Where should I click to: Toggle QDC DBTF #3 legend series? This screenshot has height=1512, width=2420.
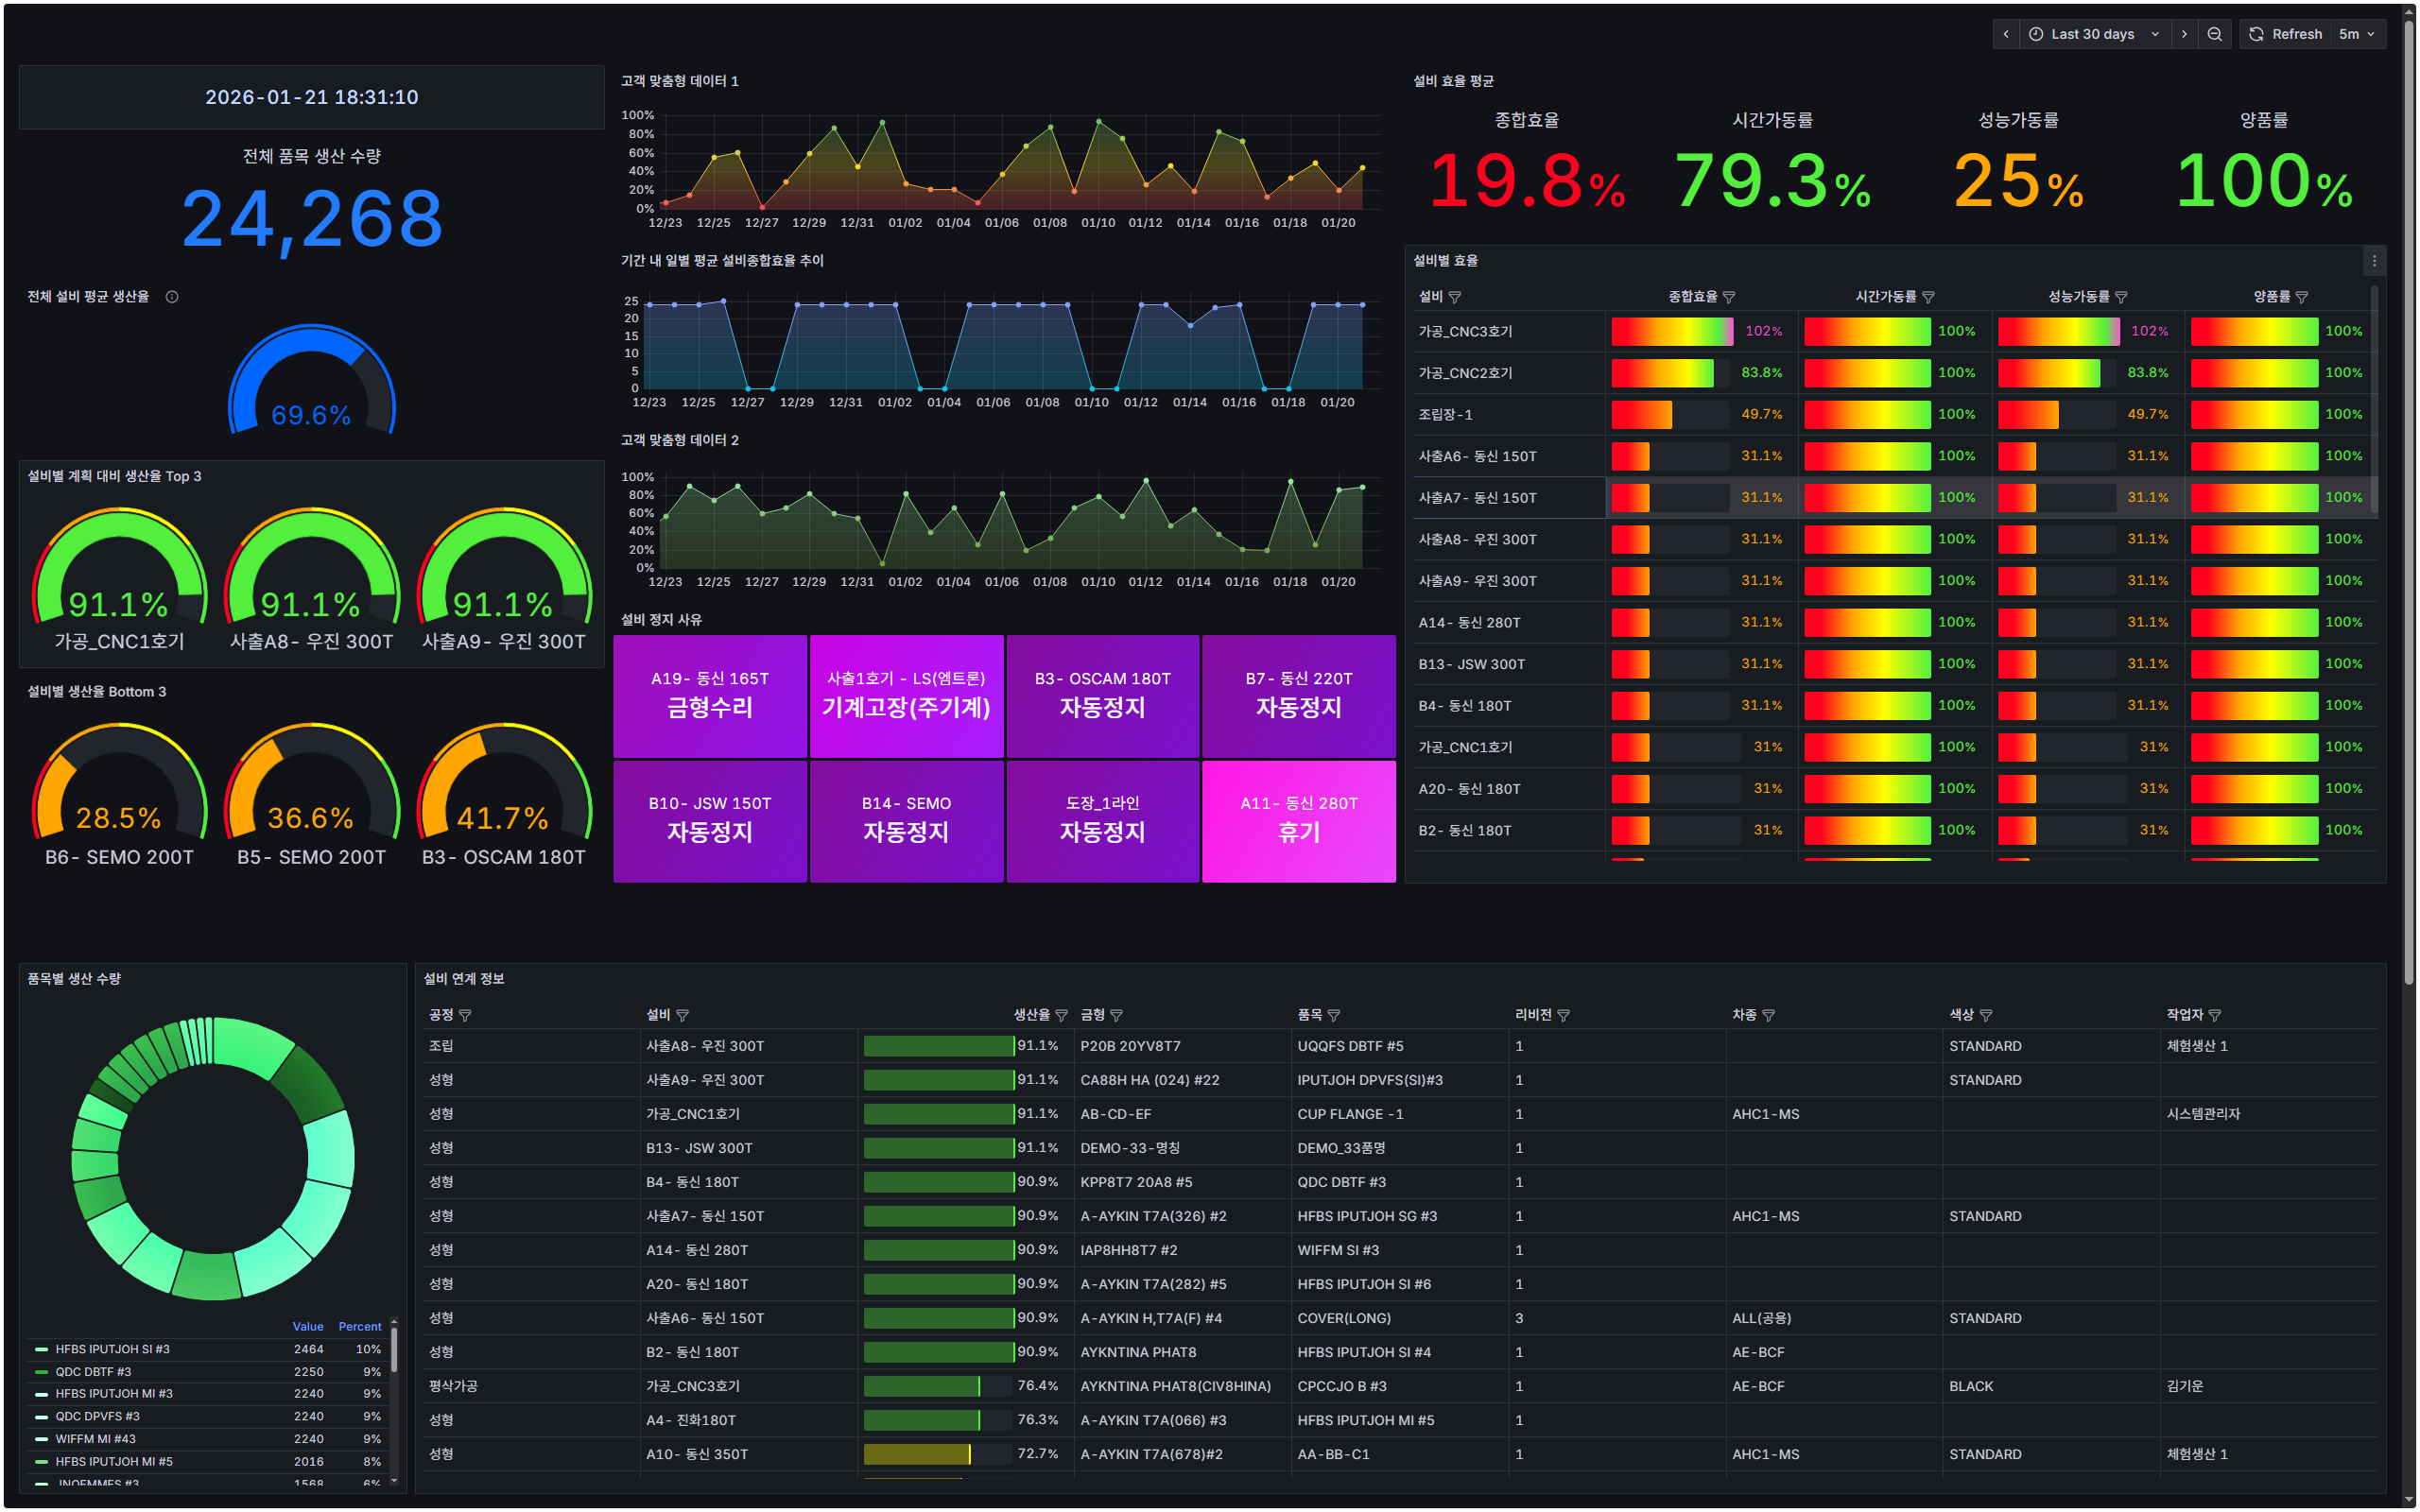pyautogui.click(x=93, y=1372)
